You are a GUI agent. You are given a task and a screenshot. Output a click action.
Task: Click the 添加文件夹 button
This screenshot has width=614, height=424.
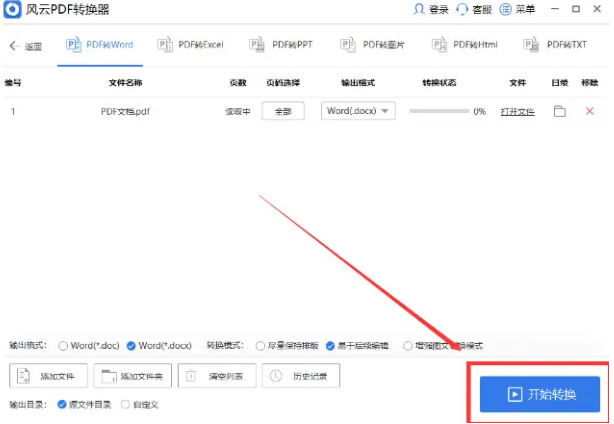coord(132,376)
